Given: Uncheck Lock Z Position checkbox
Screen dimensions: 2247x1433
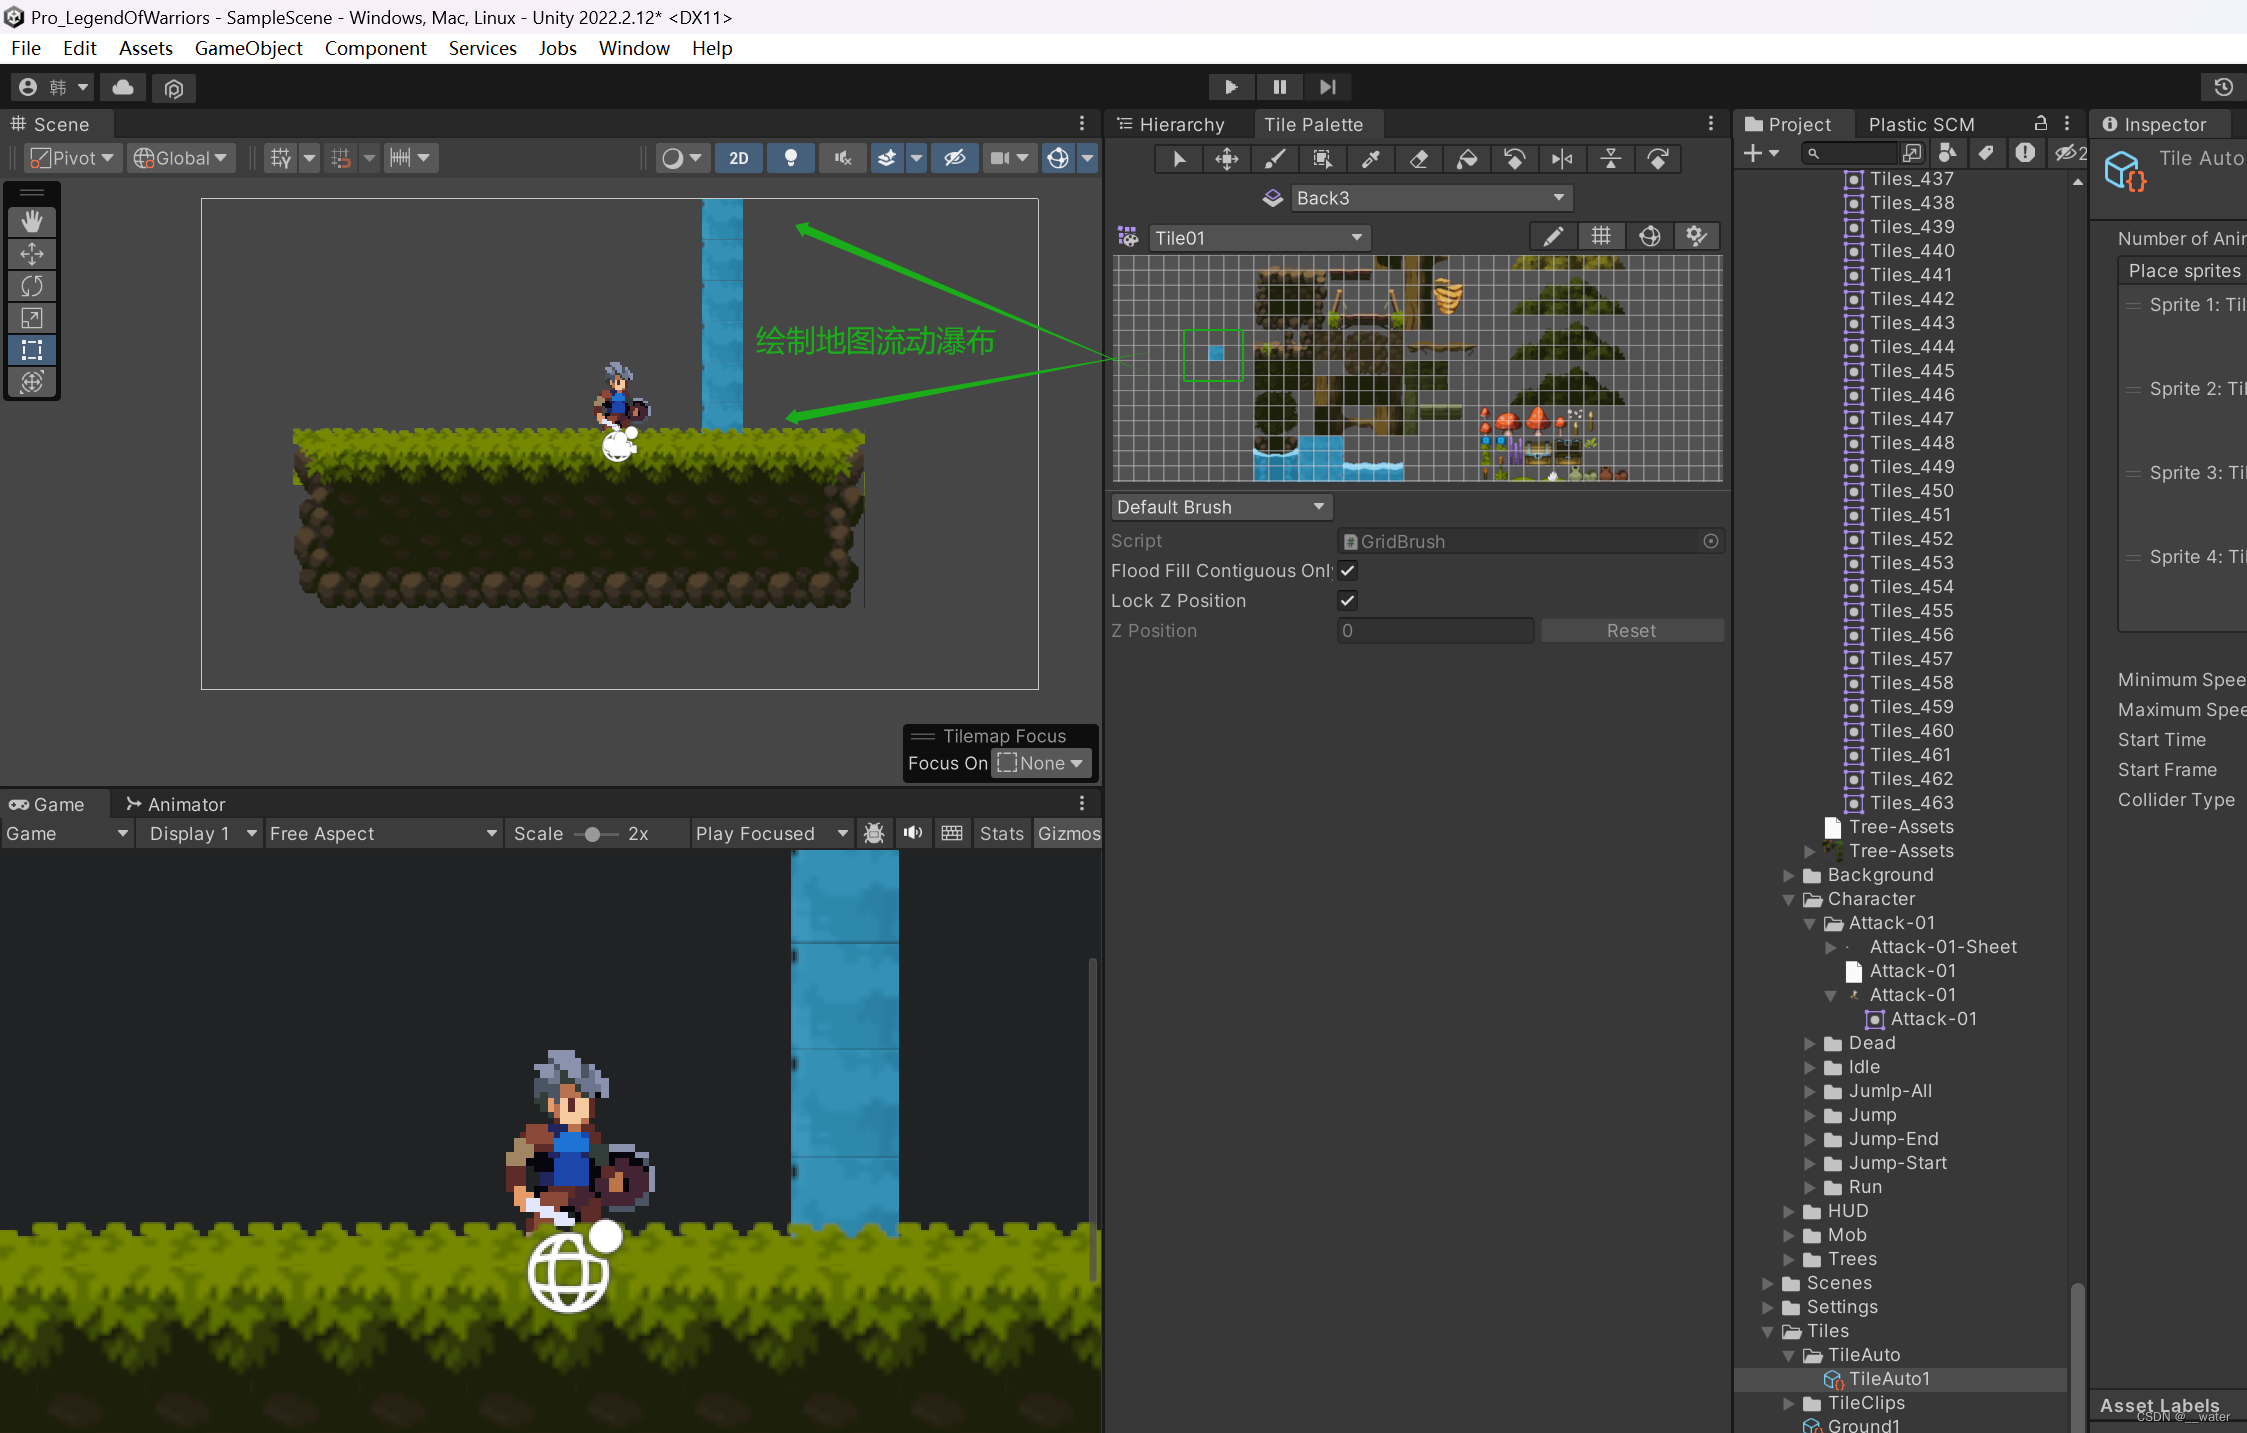Looking at the screenshot, I should point(1347,601).
